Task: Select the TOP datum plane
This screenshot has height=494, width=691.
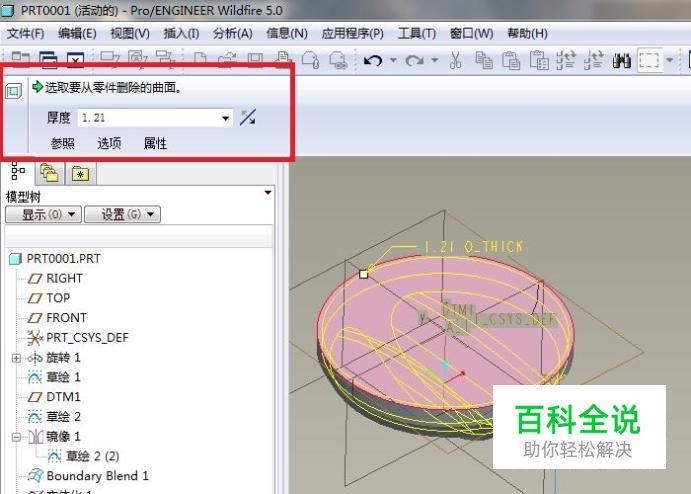Action: coord(58,298)
